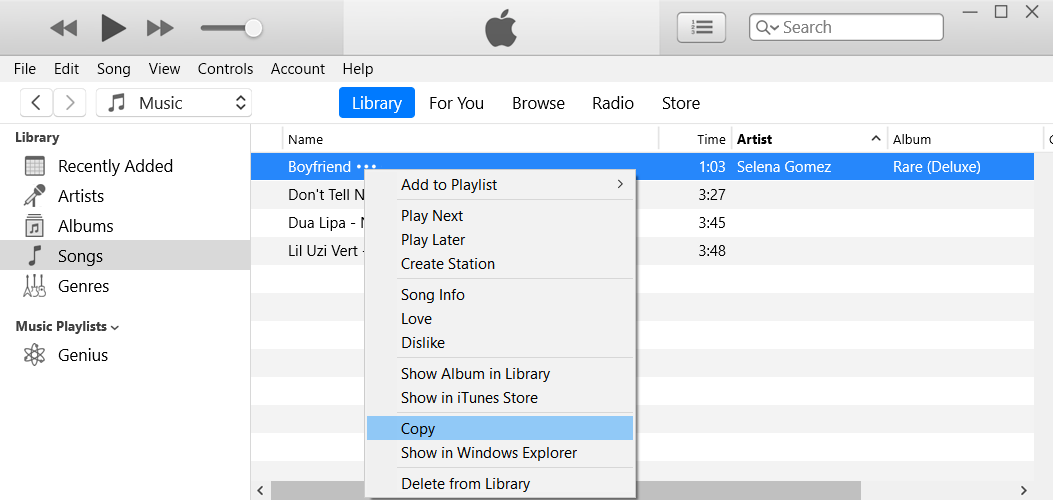Open the Genius playlist

click(125, 355)
